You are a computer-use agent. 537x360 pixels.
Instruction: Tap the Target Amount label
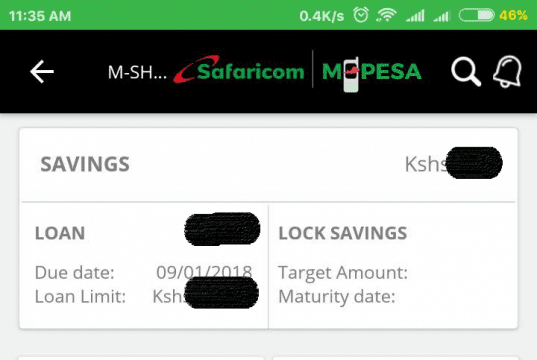tap(343, 273)
